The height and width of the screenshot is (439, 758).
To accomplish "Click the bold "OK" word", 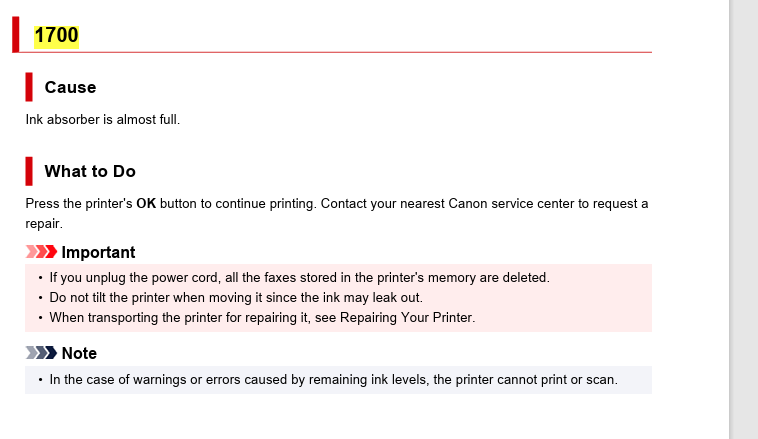I will pyautogui.click(x=146, y=204).
